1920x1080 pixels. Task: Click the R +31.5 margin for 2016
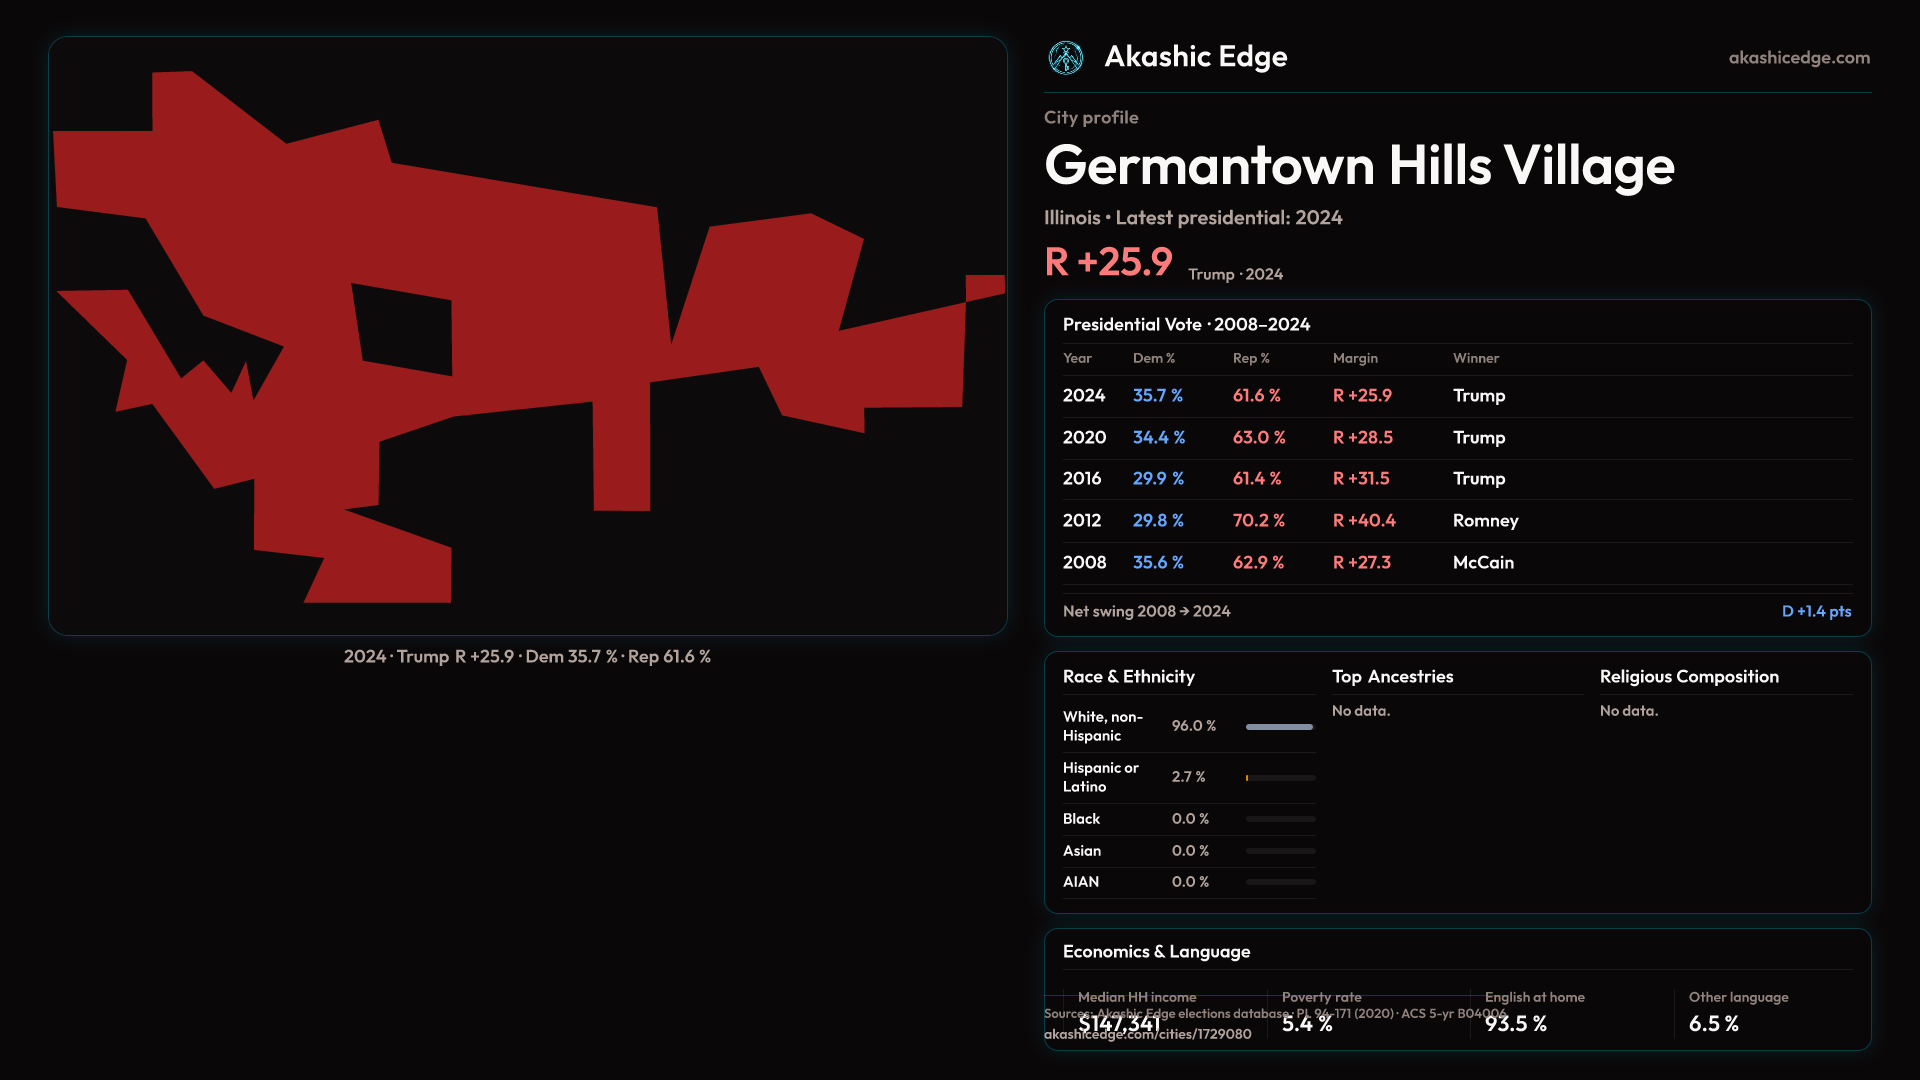[1360, 479]
